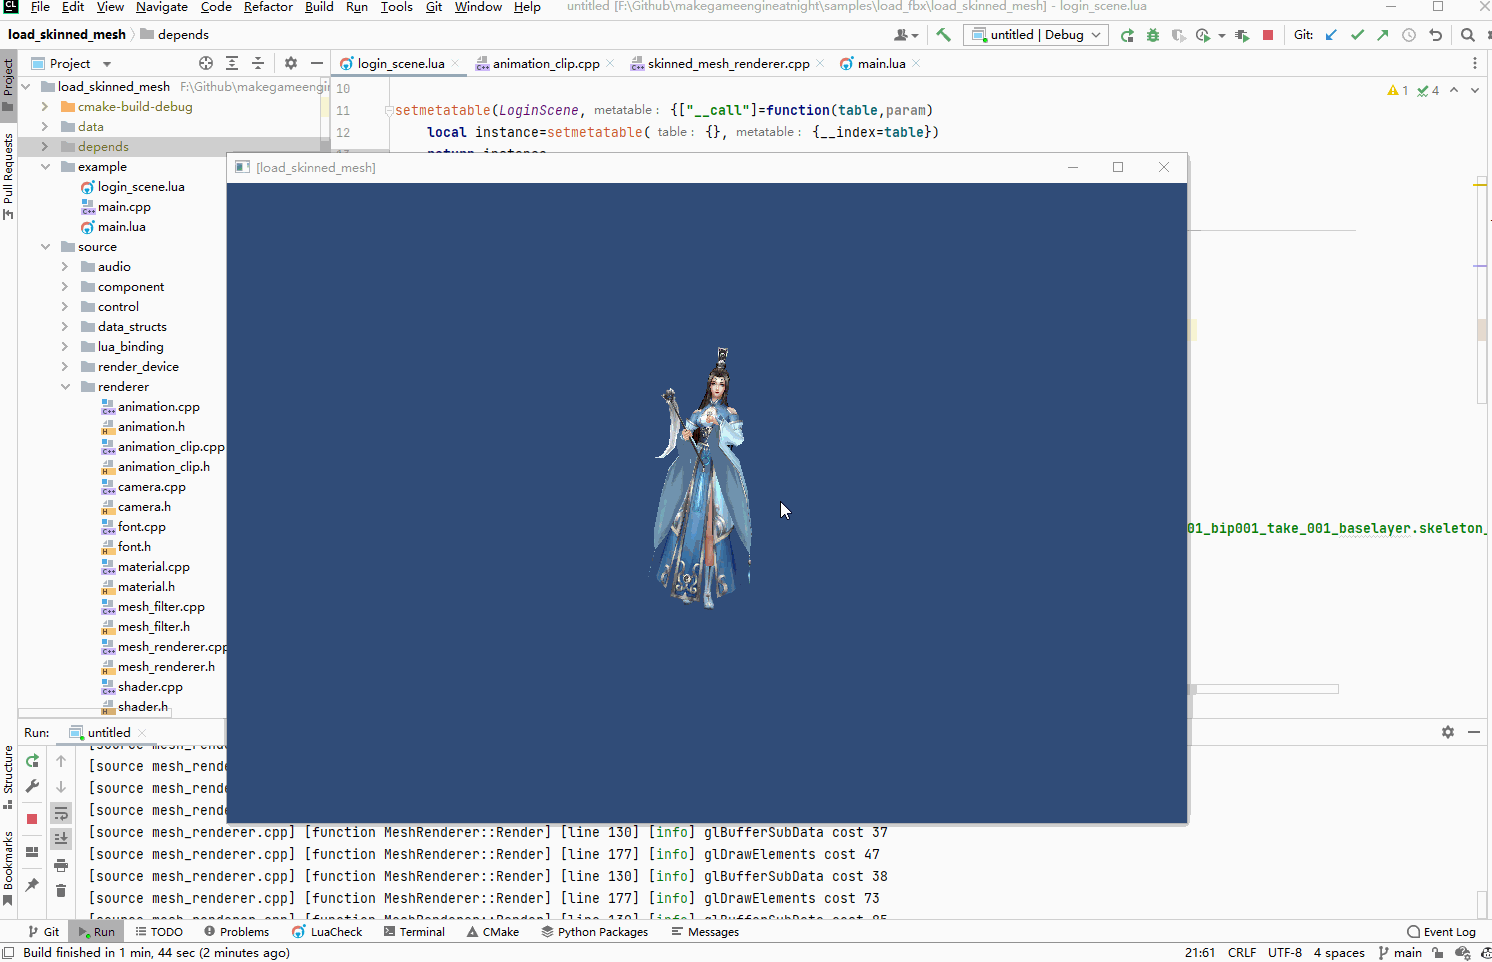Open the Tools menu
Image resolution: width=1492 pixels, height=962 pixels.
[396, 7]
